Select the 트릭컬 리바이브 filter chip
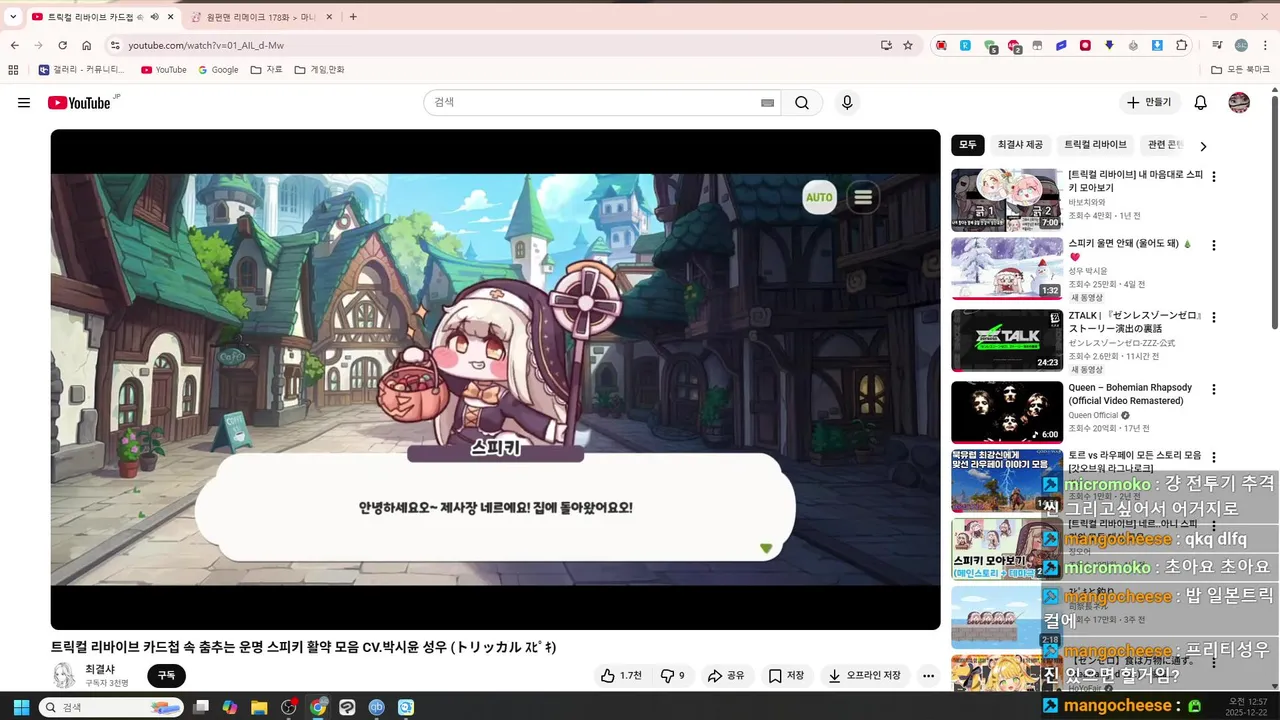This screenshot has width=1280, height=720. pyautogui.click(x=1095, y=145)
